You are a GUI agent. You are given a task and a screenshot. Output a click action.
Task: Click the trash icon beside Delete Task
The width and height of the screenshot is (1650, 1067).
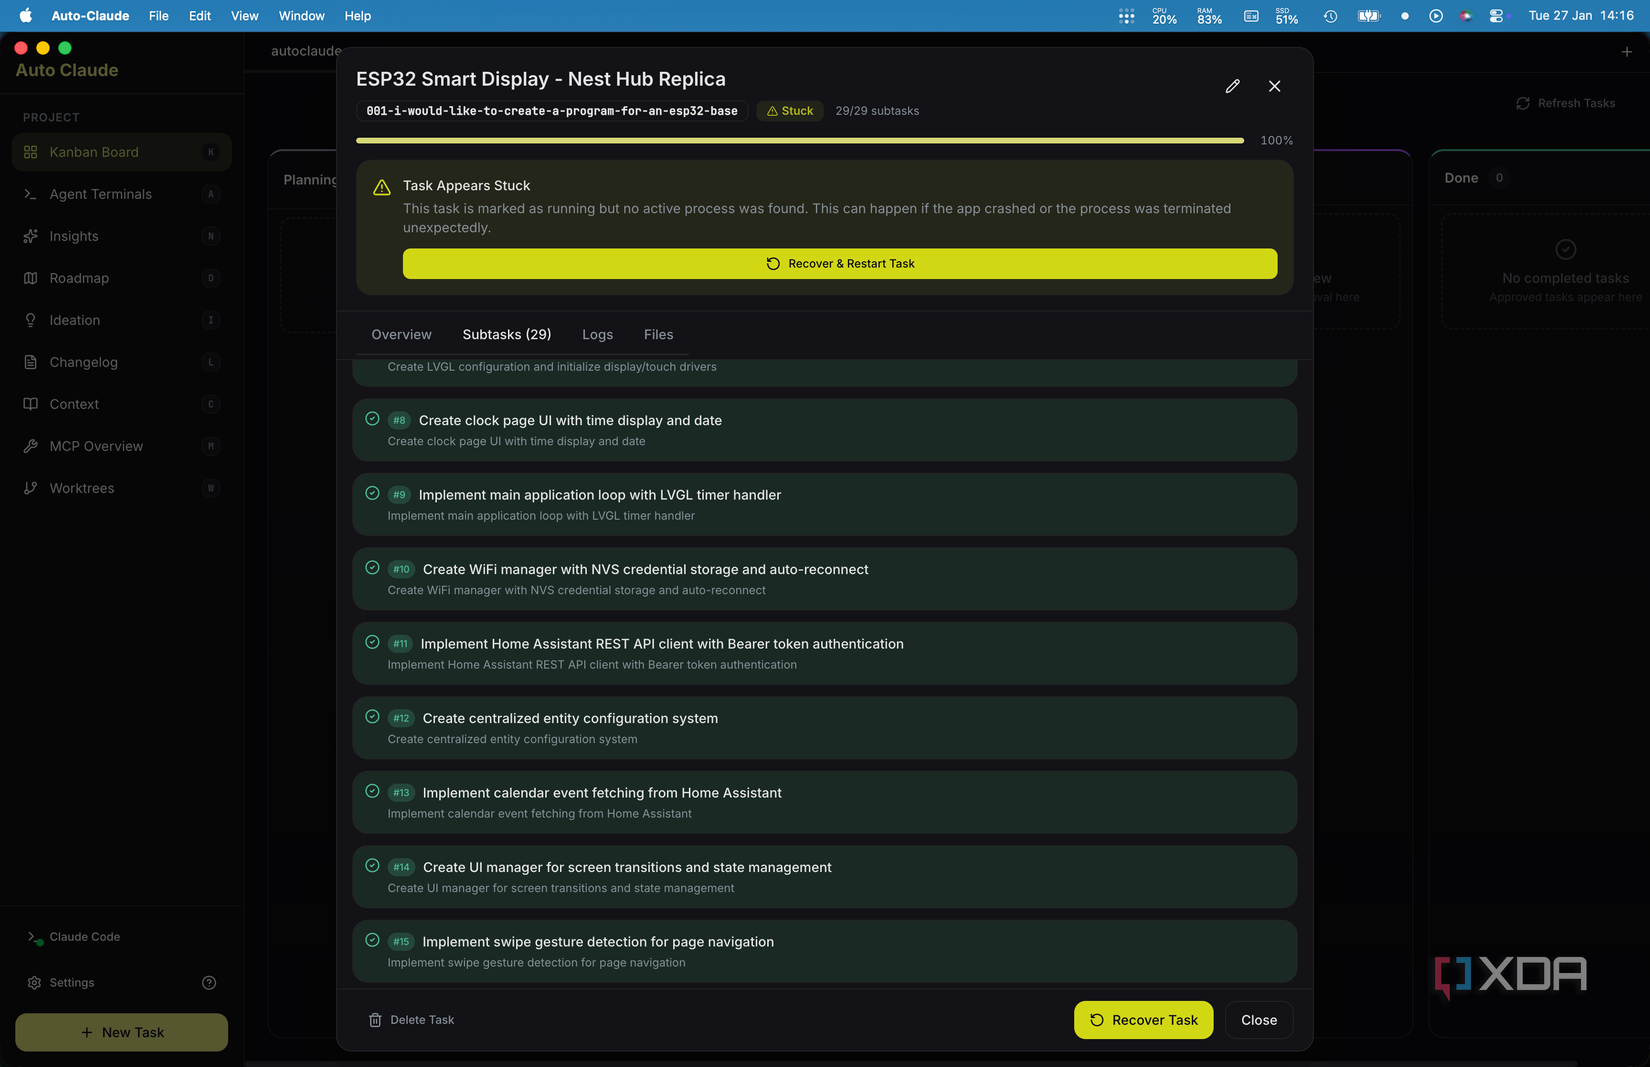tap(375, 1020)
